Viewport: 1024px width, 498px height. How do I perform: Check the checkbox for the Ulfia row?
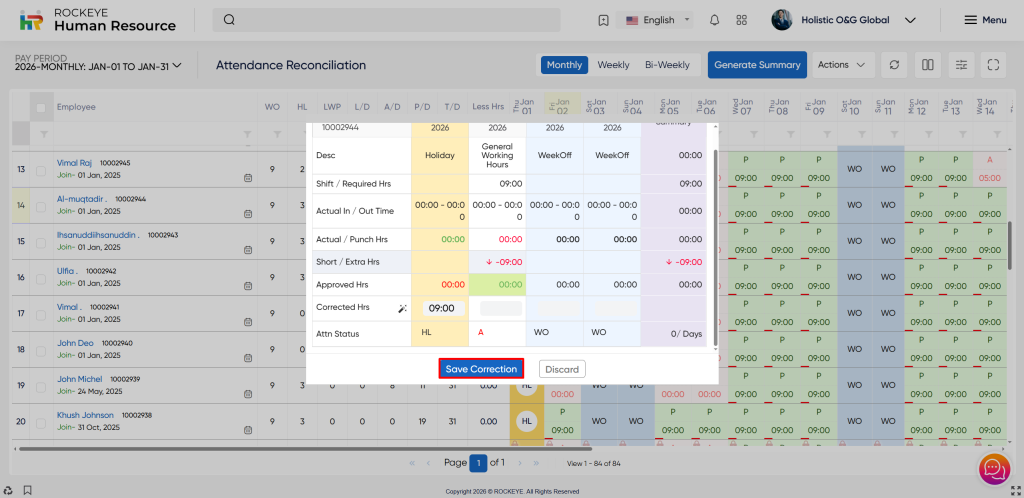[x=41, y=277]
